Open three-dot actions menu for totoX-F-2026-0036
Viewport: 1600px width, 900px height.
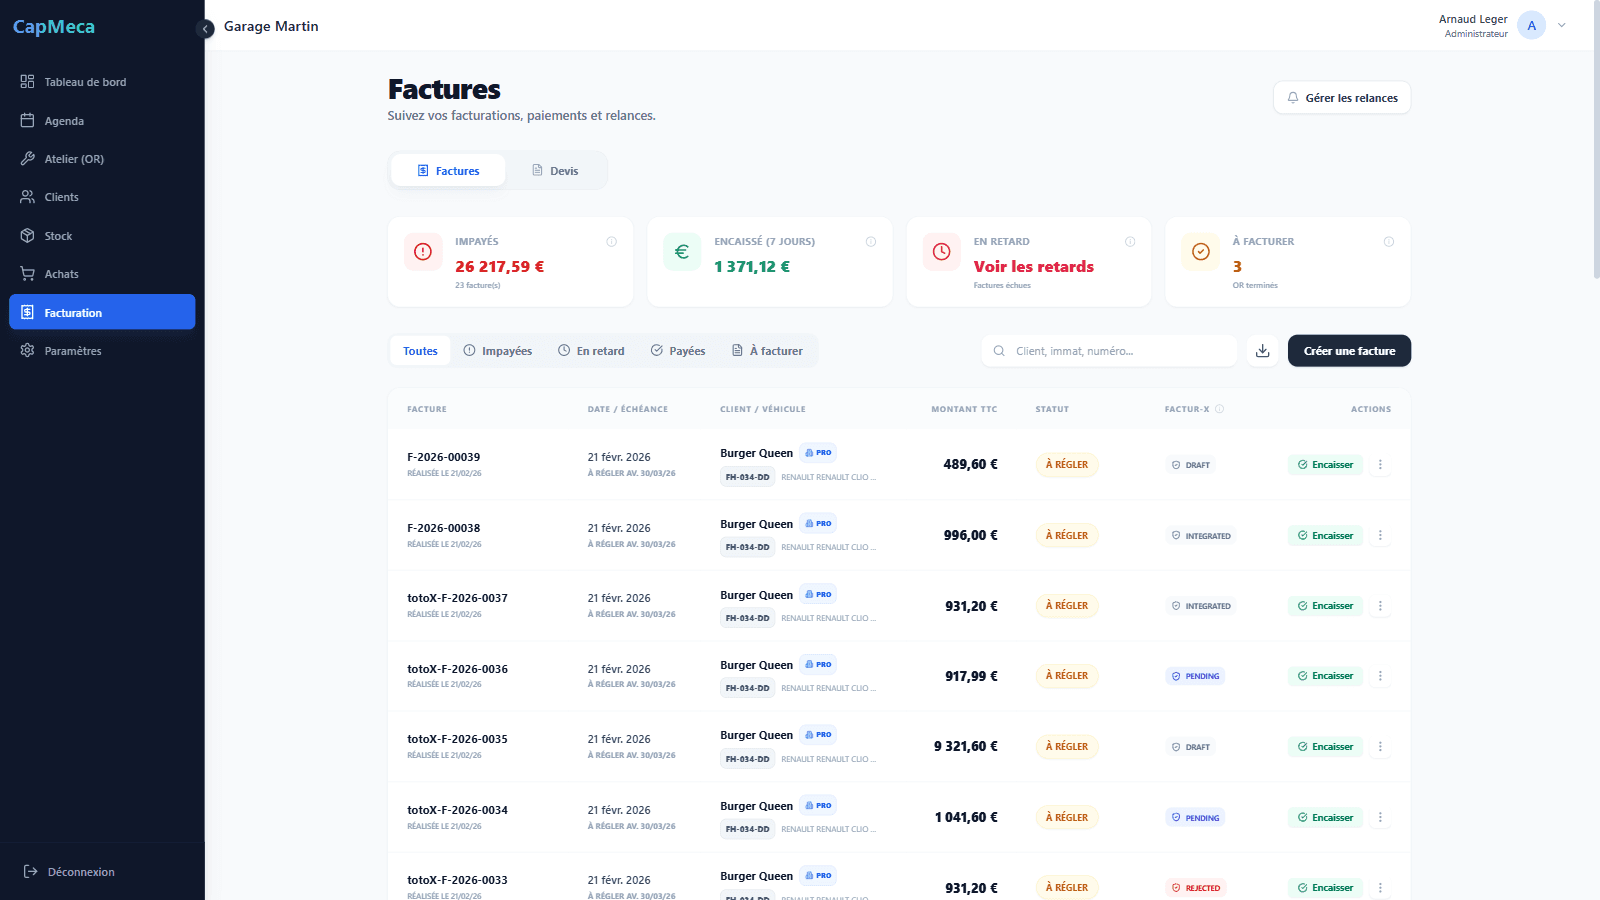click(x=1380, y=676)
